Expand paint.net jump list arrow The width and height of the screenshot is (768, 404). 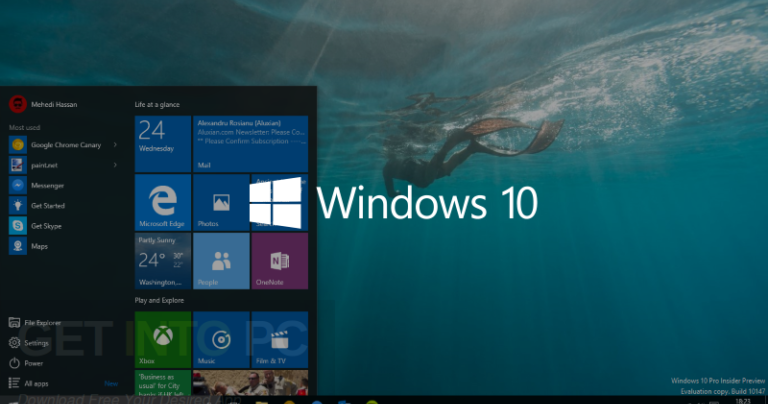115,165
